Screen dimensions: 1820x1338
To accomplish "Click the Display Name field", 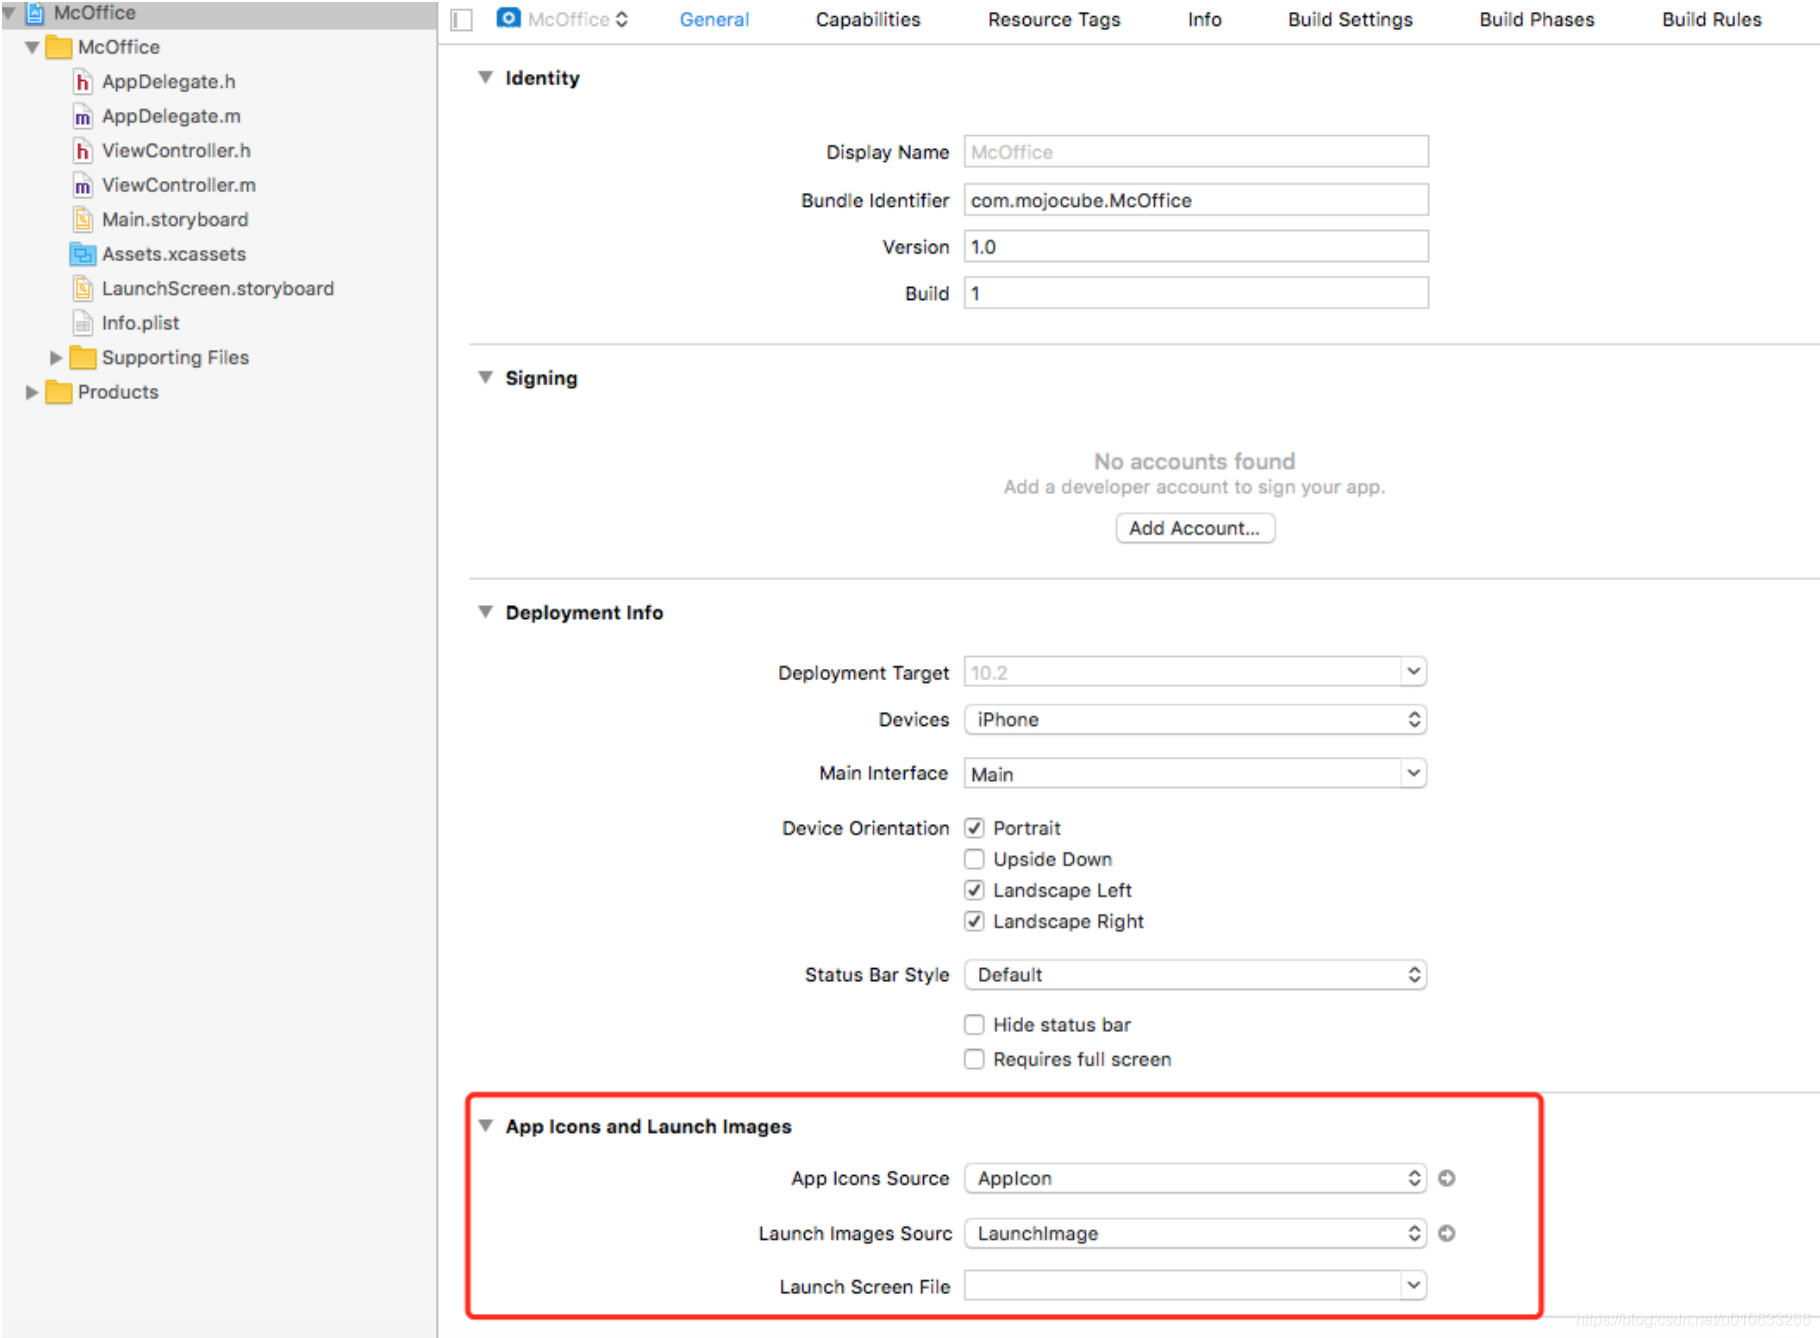I will pyautogui.click(x=1196, y=152).
